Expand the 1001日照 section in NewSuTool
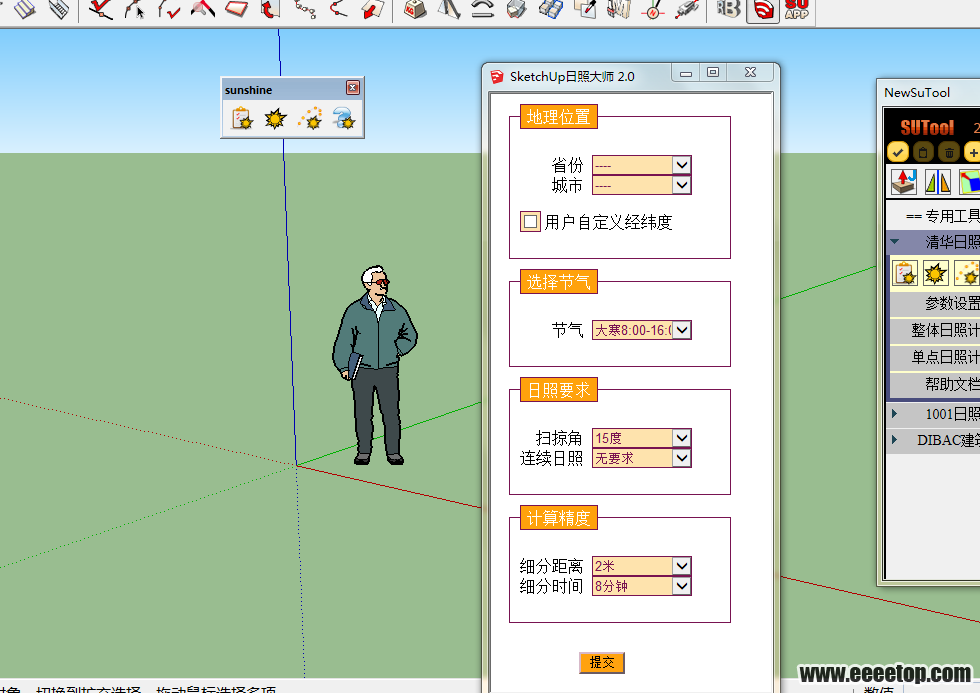 click(894, 414)
